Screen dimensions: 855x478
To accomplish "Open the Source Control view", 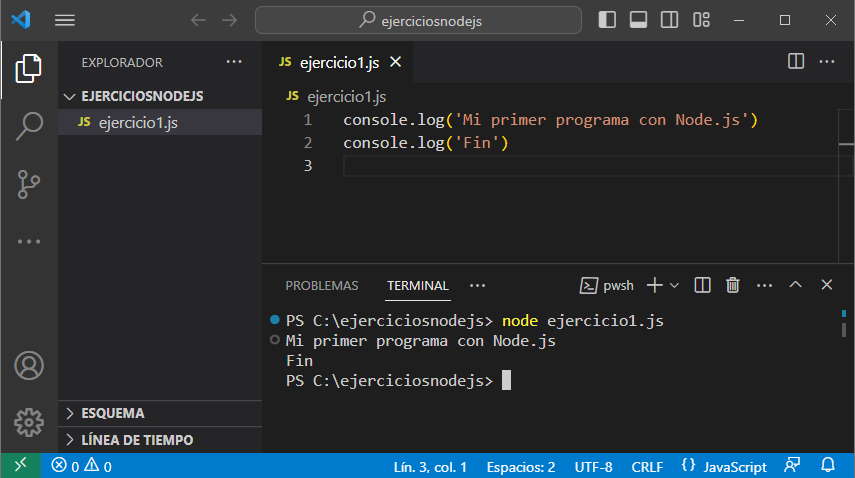I will coord(28,184).
